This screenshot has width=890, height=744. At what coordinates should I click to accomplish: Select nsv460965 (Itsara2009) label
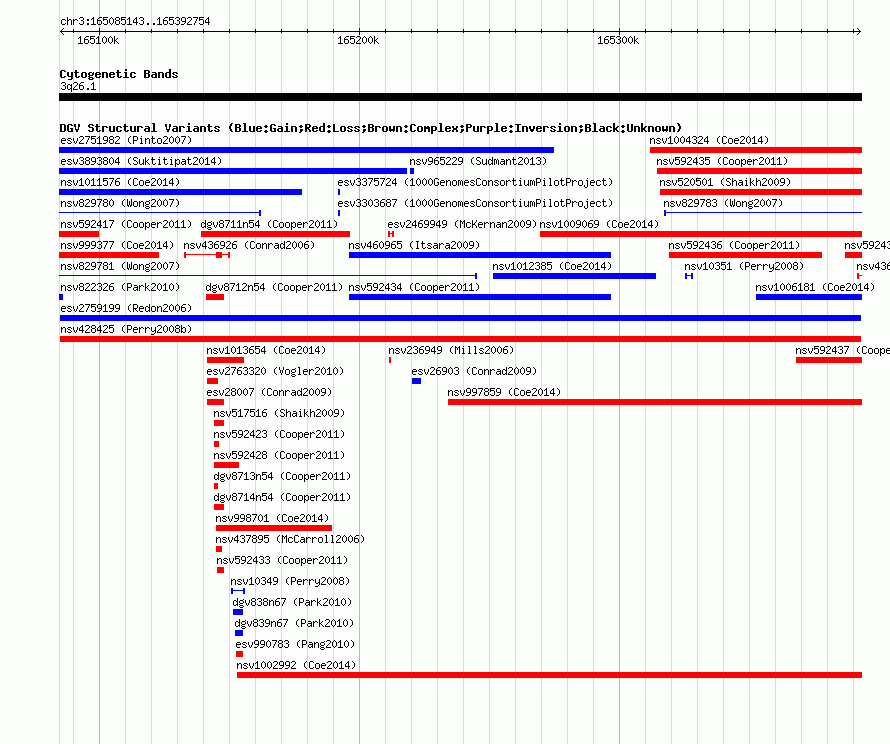coord(414,245)
